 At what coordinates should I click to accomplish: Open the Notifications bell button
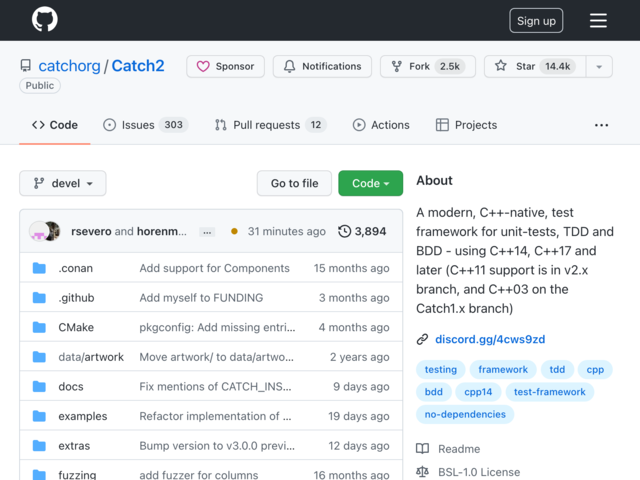(322, 66)
